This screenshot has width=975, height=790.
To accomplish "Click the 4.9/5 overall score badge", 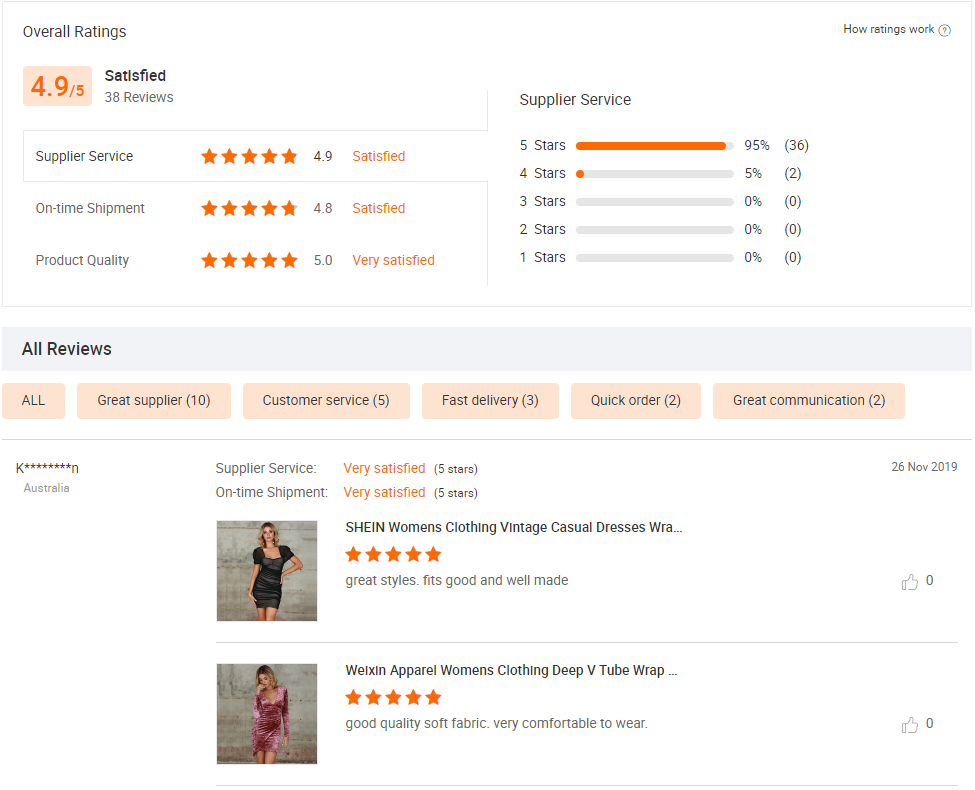I will click(x=57, y=86).
